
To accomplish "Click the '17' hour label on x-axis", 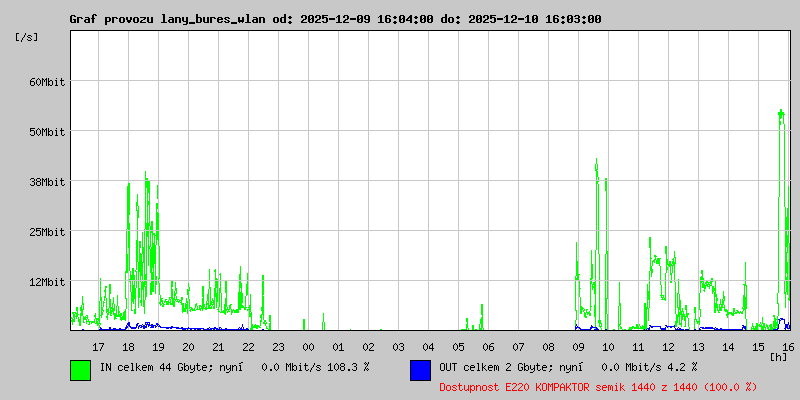I will 98,347.
